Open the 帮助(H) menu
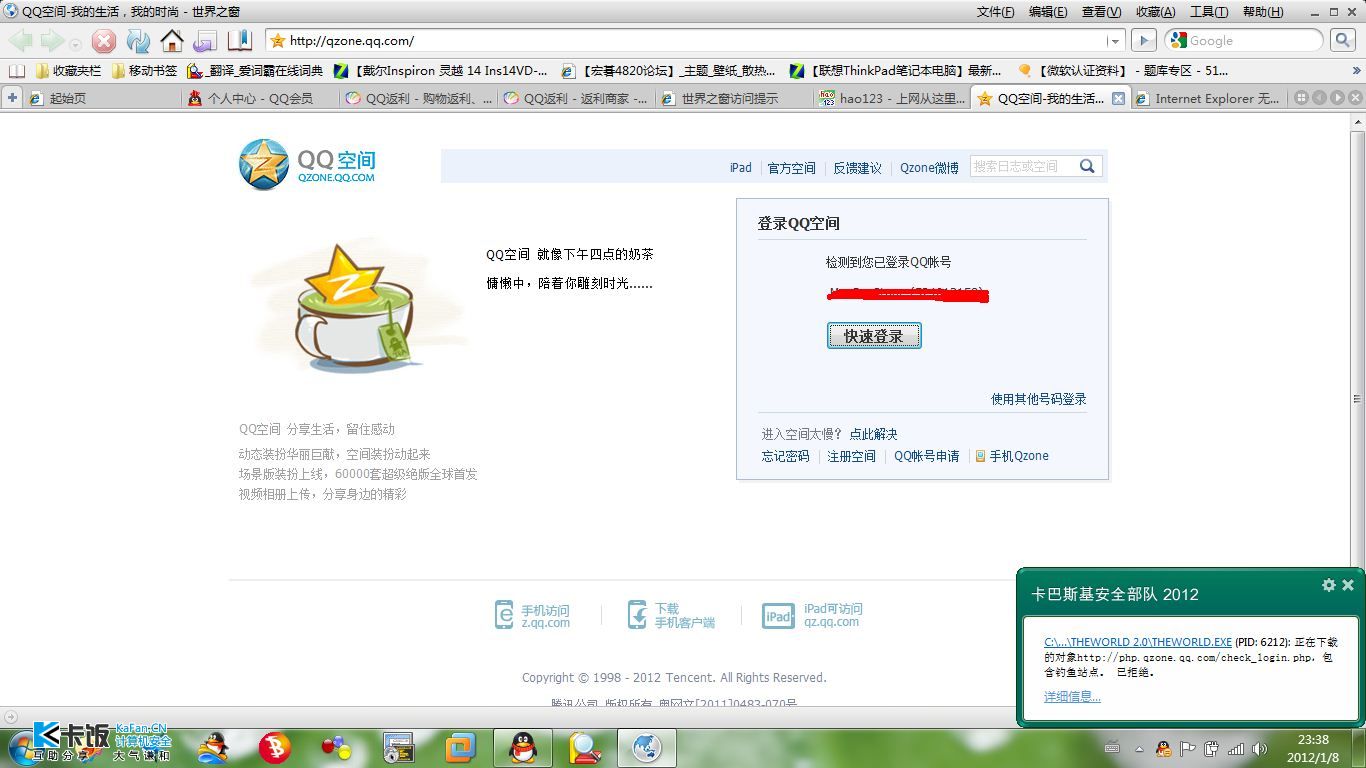The image size is (1366, 768). (x=1262, y=12)
